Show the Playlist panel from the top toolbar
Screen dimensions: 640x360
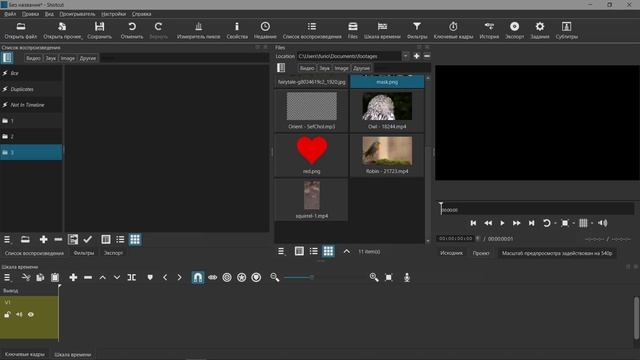312,27
